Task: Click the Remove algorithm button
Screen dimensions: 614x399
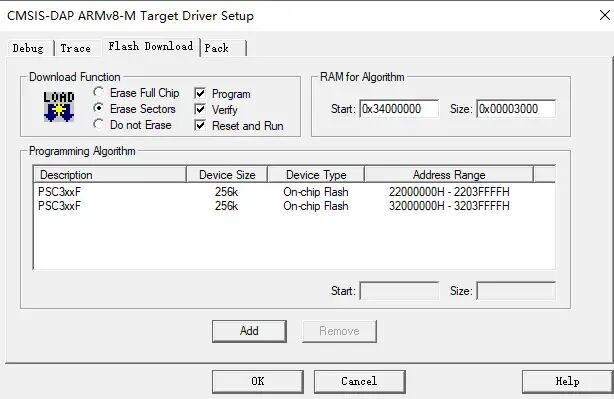Action: (339, 331)
